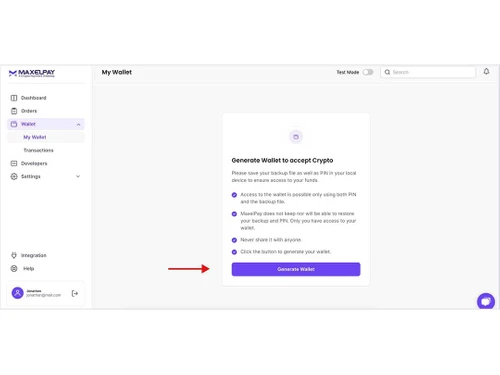500x375 pixels.
Task: Click the Integration plug icon
Action: tap(14, 255)
